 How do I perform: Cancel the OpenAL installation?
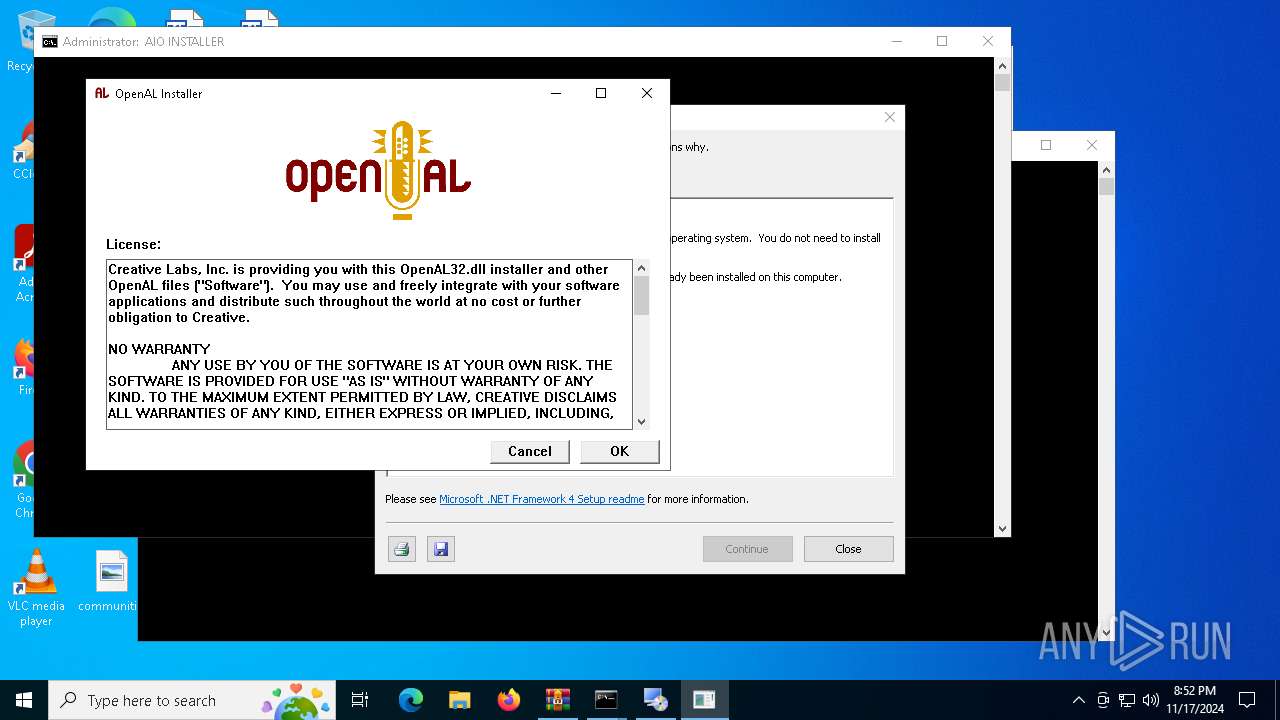pyautogui.click(x=530, y=451)
